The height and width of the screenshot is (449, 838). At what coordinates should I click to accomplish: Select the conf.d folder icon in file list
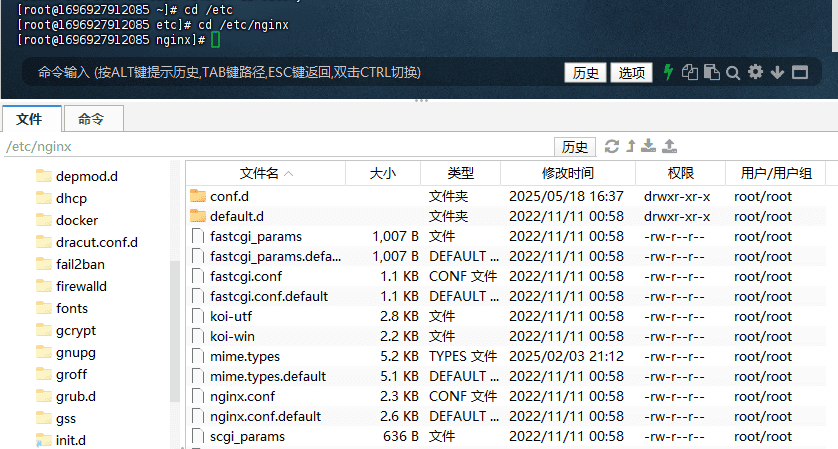(198, 196)
